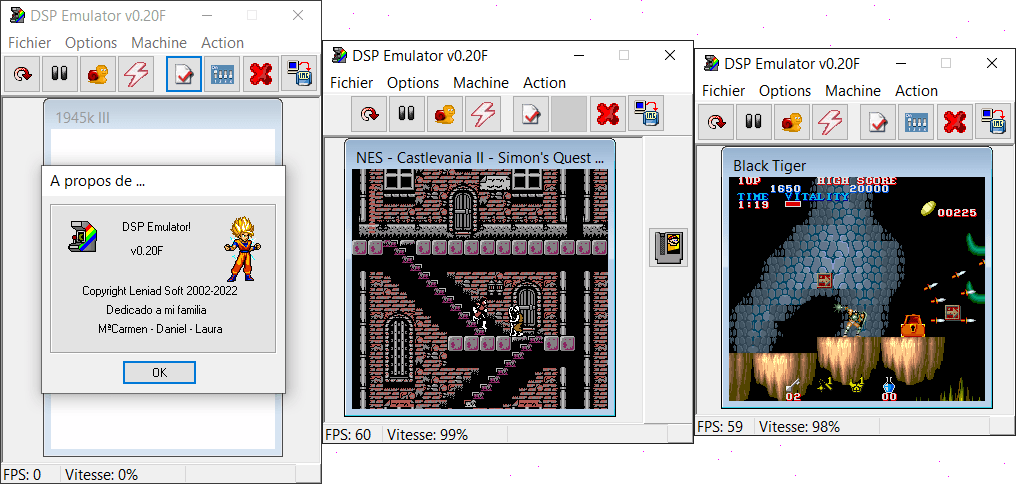The width and height of the screenshot is (1016, 484).
Task: Click snail slow-speed icon in Black Tiger window
Action: [791, 121]
